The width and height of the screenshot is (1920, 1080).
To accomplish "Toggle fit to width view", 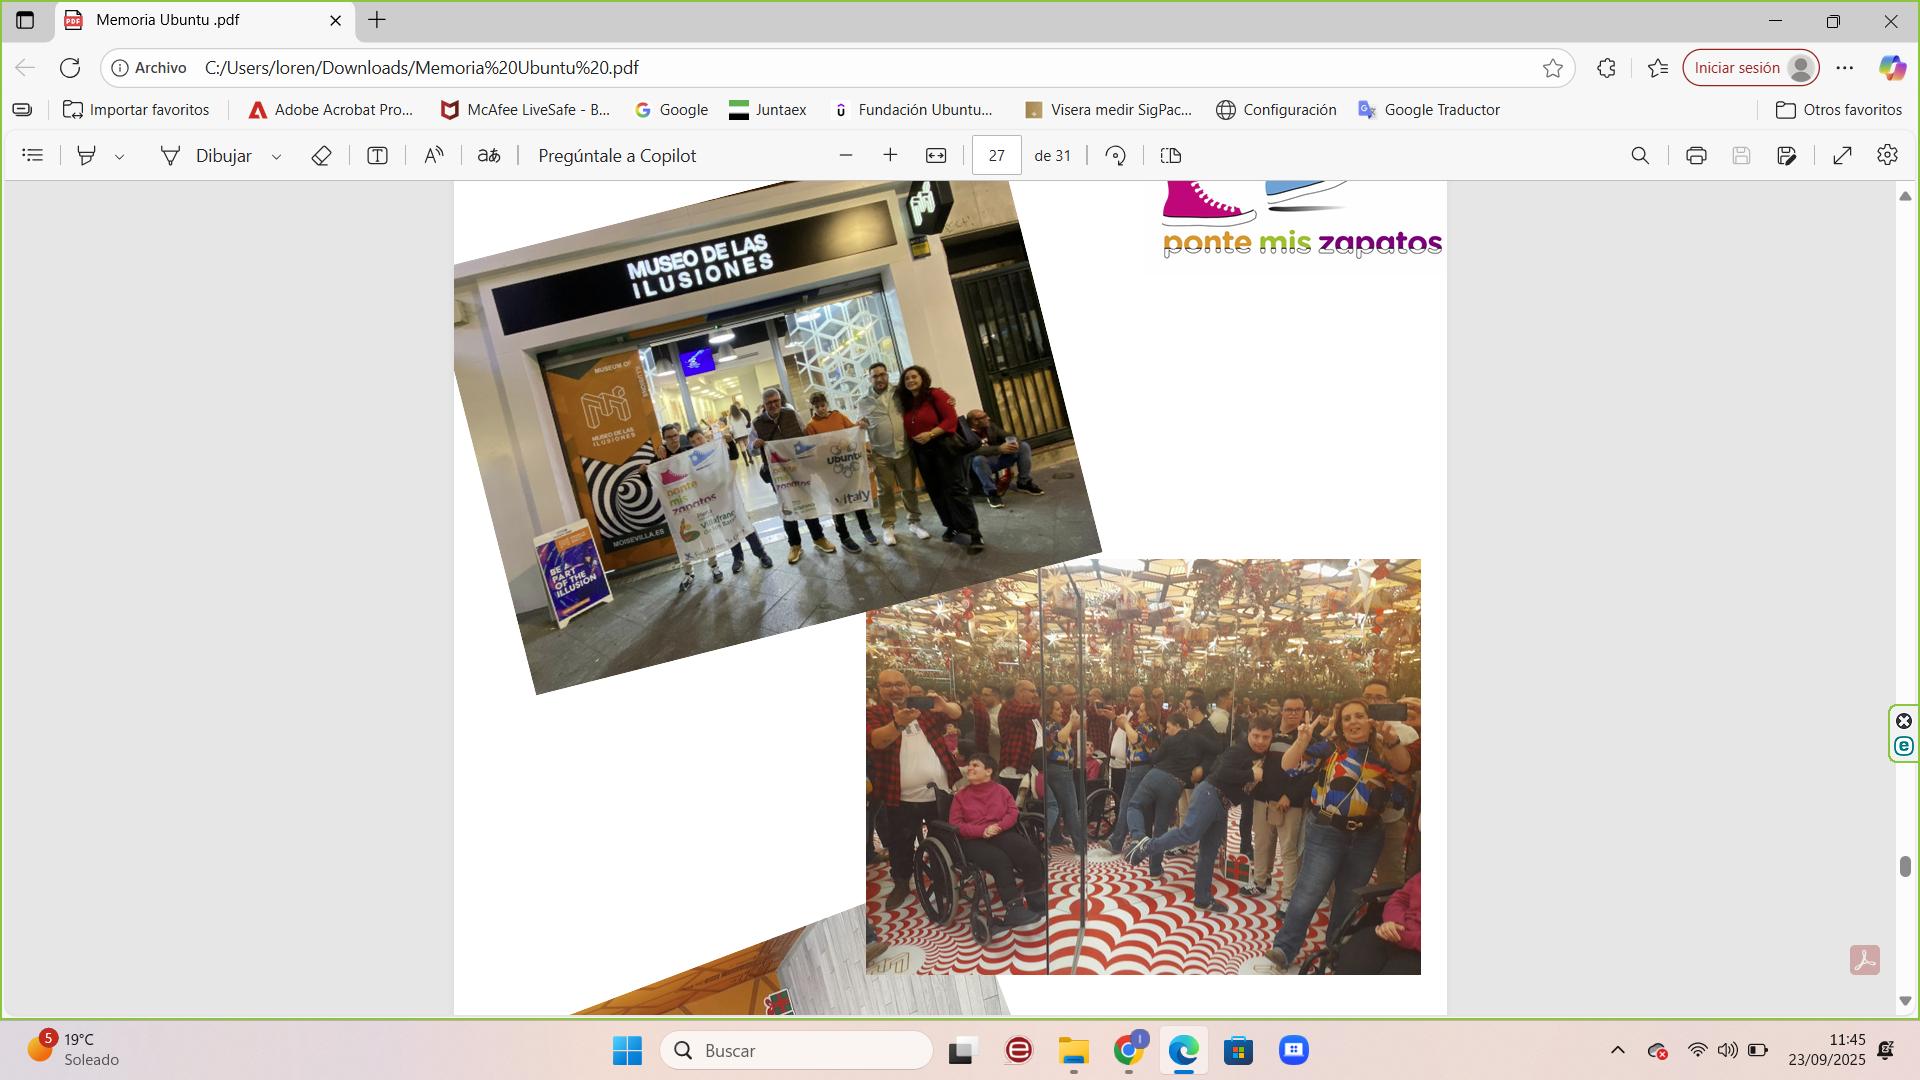I will click(936, 156).
